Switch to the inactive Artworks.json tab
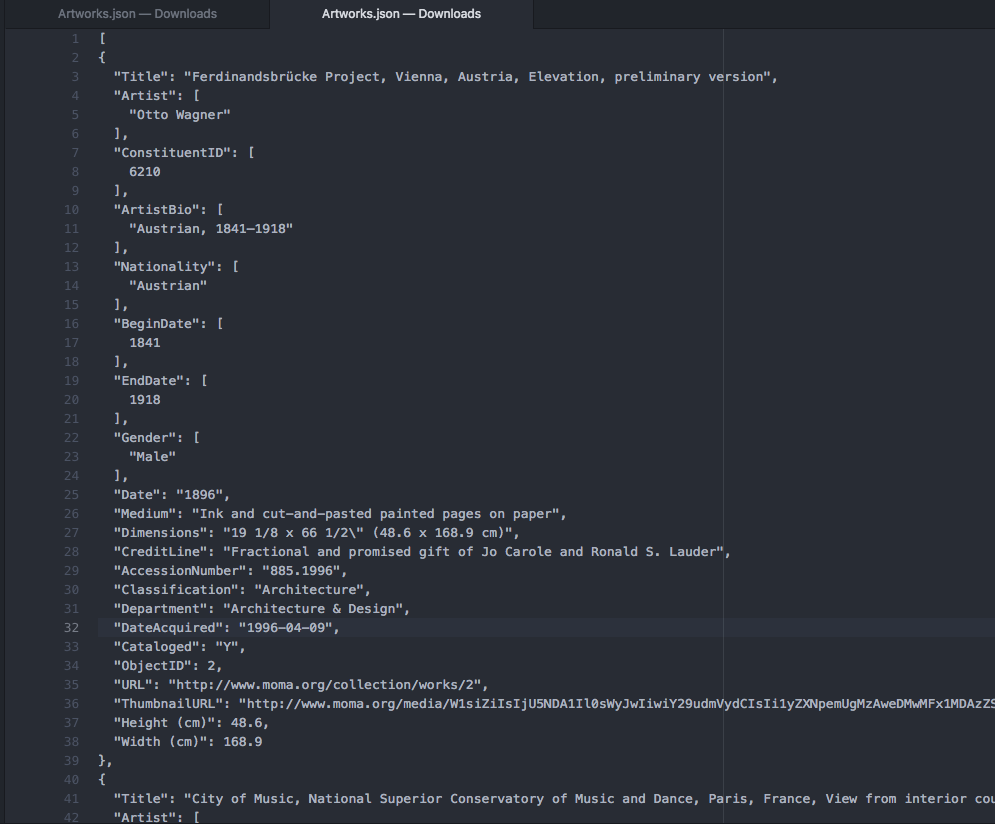 (137, 14)
